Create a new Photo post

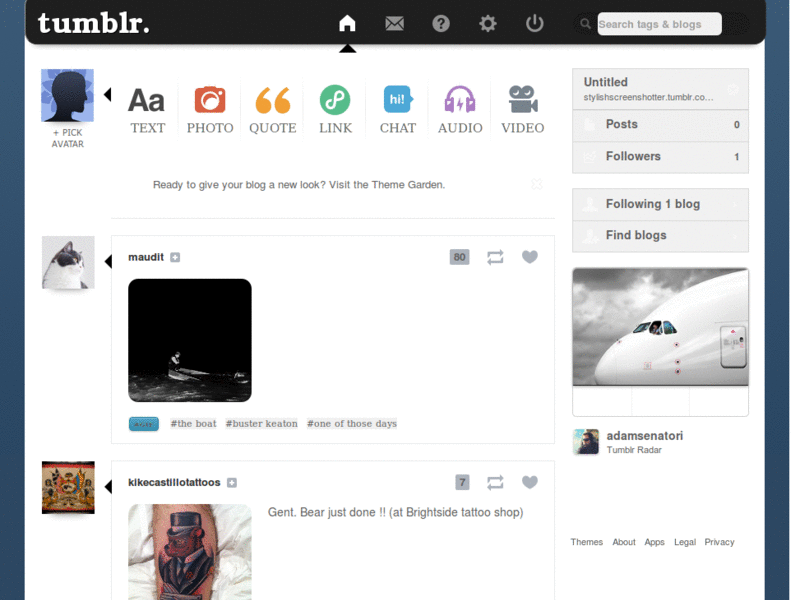click(210, 110)
